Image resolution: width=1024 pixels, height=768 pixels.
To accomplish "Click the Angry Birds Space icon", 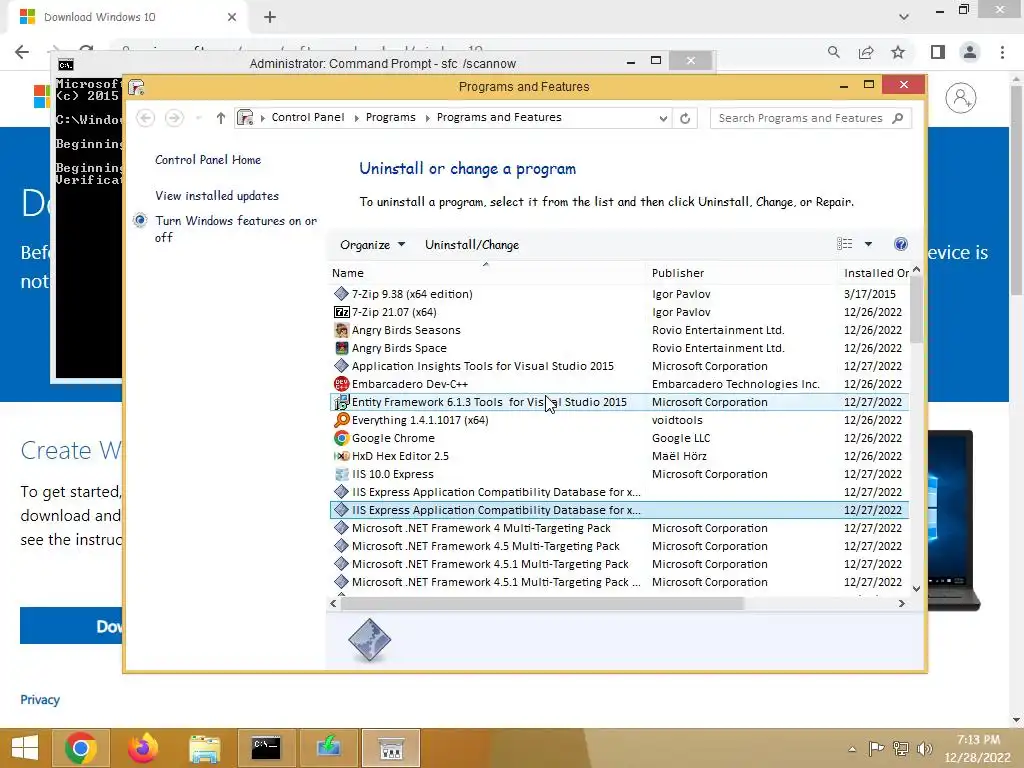I will click(x=341, y=348).
